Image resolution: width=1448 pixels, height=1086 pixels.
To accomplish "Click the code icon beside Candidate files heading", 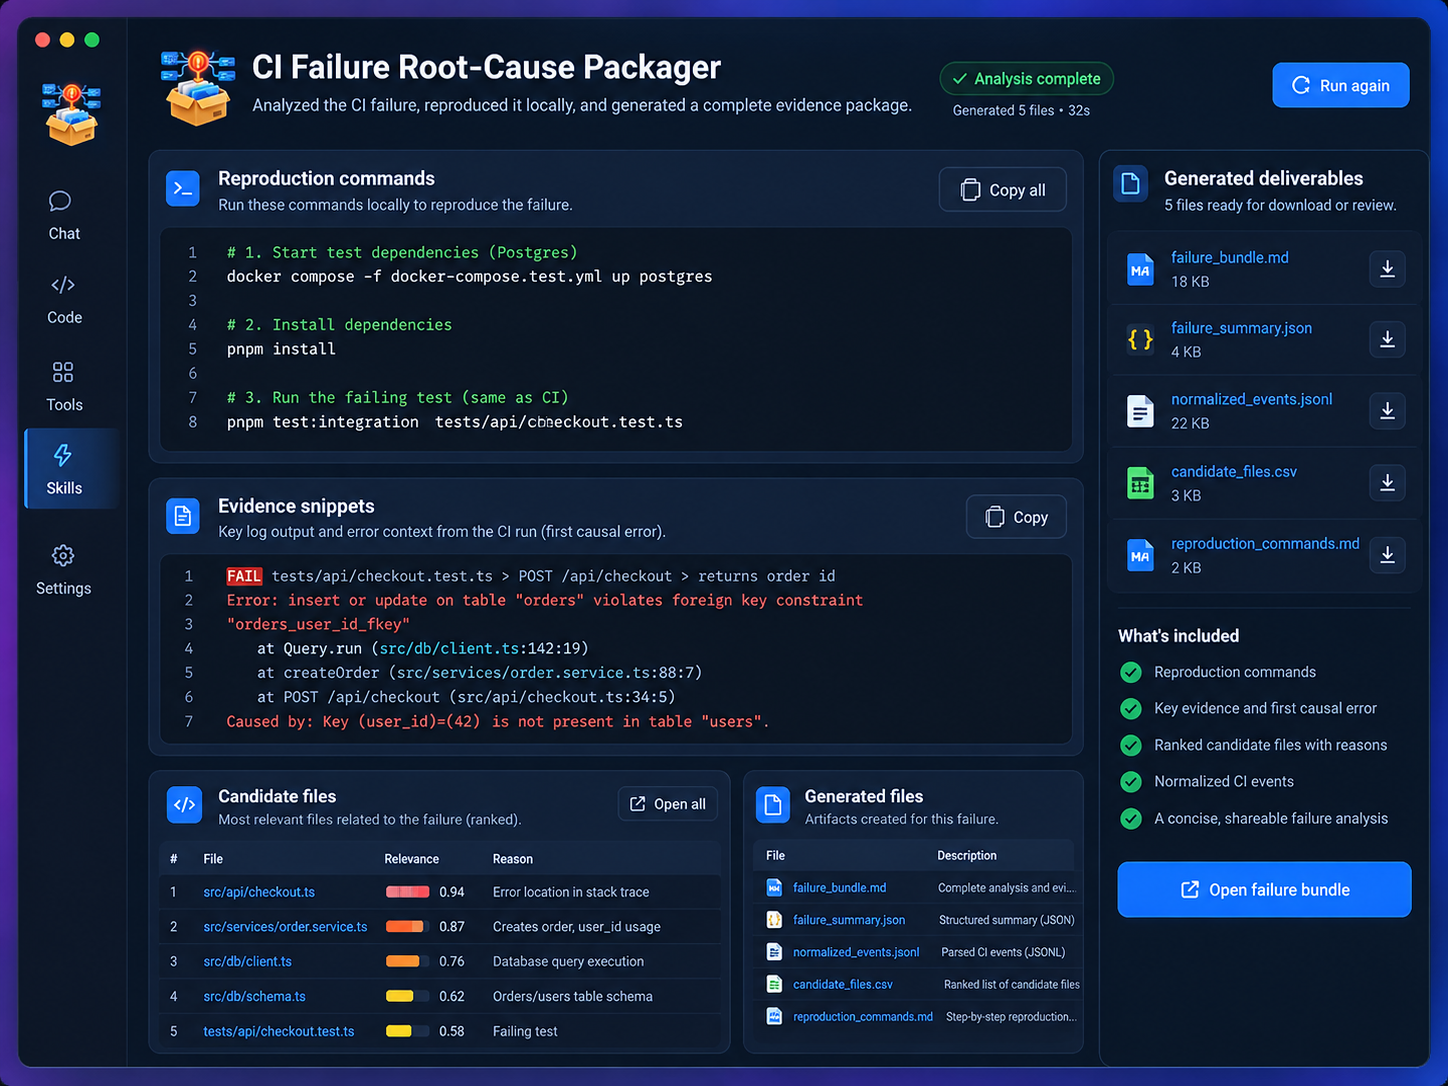I will coord(184,805).
